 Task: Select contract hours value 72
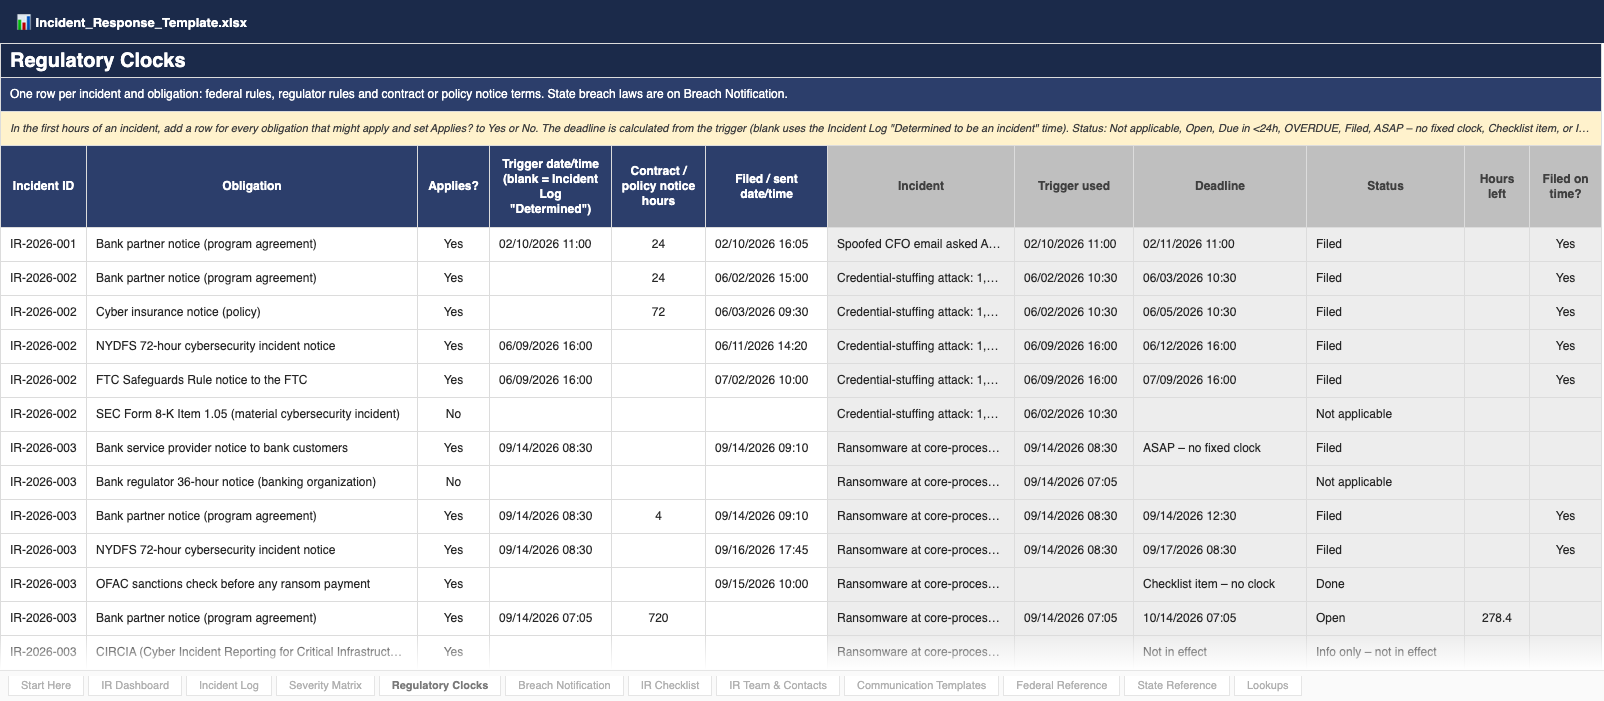[658, 312]
